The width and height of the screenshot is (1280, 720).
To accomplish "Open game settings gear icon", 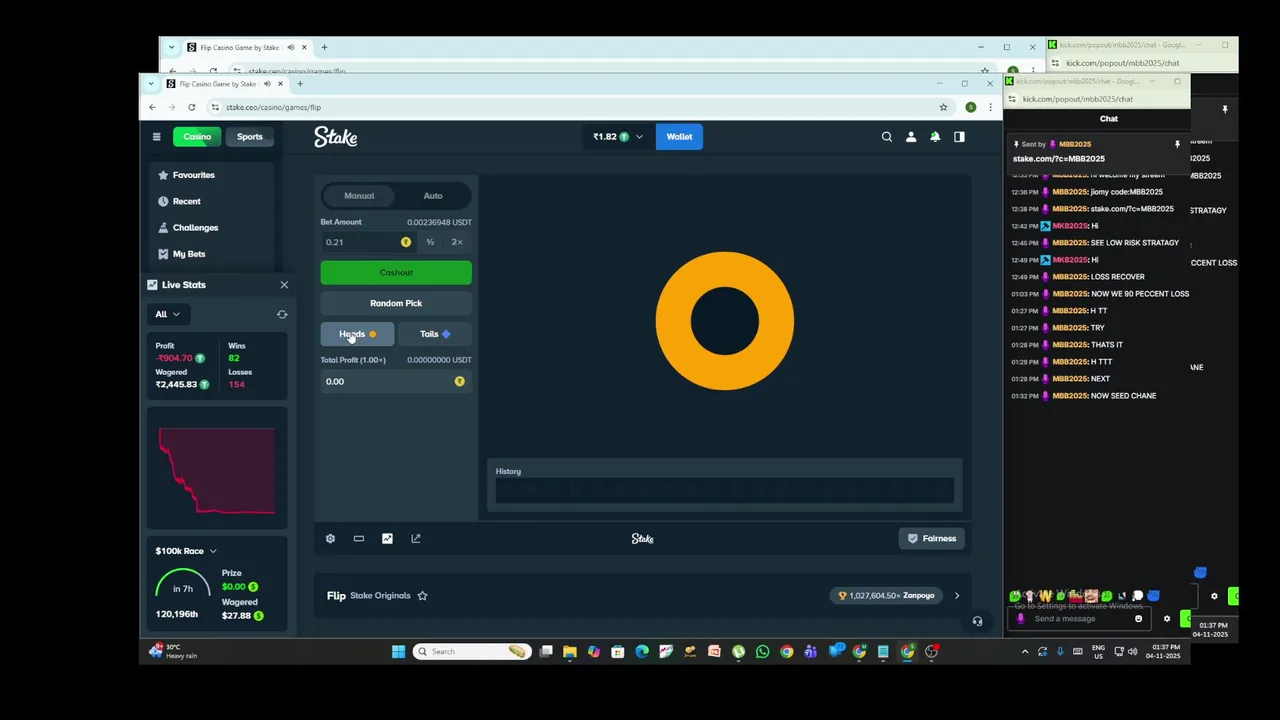I will pos(330,539).
